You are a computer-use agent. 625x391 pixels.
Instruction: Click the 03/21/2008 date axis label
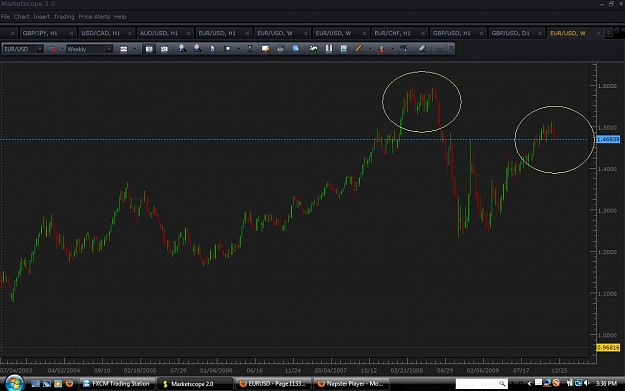pyautogui.click(x=407, y=370)
